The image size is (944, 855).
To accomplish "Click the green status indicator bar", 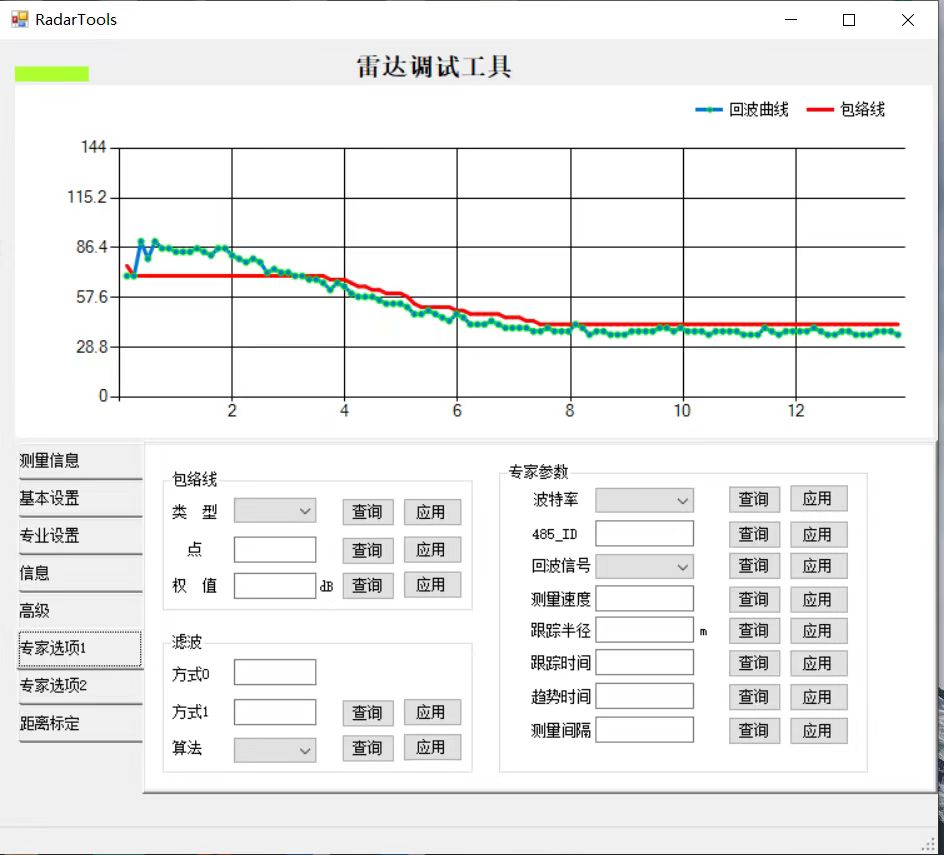I will click(x=52, y=73).
